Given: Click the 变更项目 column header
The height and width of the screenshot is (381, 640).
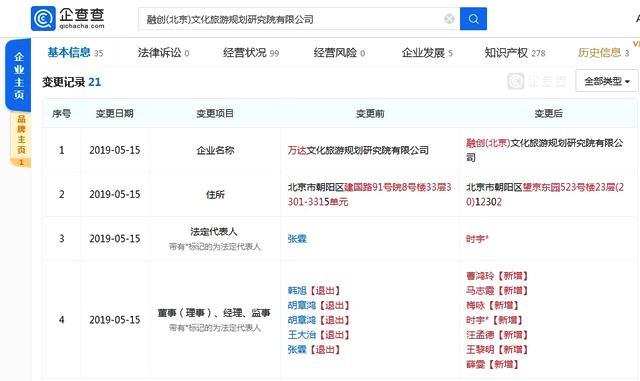Looking at the screenshot, I should pos(215,114).
